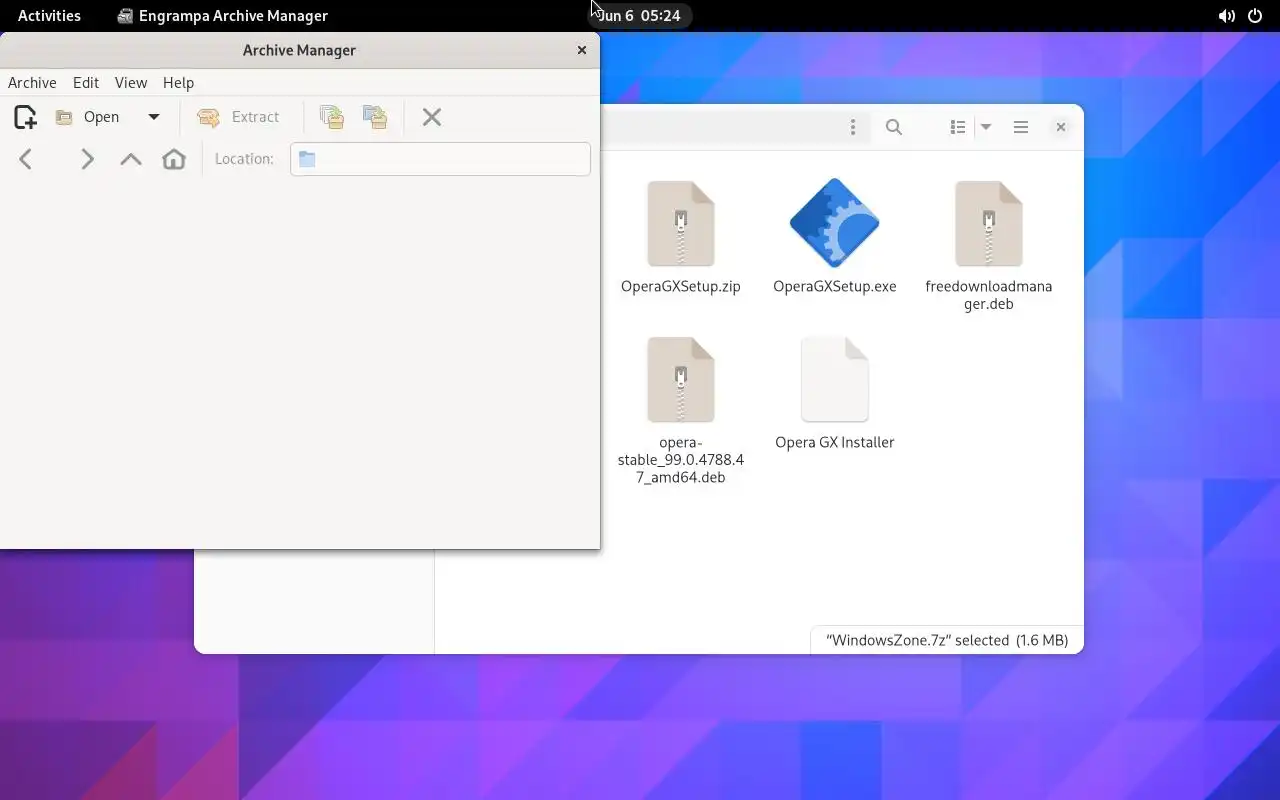Screen dimensions: 1280x800
Task: Click the volume speaker icon
Action: pos(1227,16)
